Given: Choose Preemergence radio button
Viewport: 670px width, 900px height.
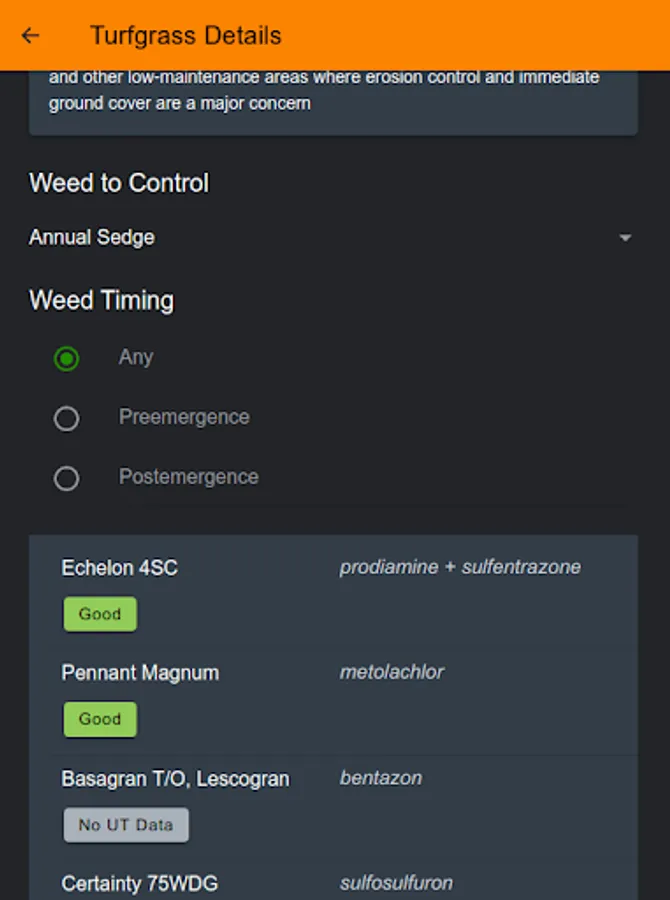Looking at the screenshot, I should [67, 418].
